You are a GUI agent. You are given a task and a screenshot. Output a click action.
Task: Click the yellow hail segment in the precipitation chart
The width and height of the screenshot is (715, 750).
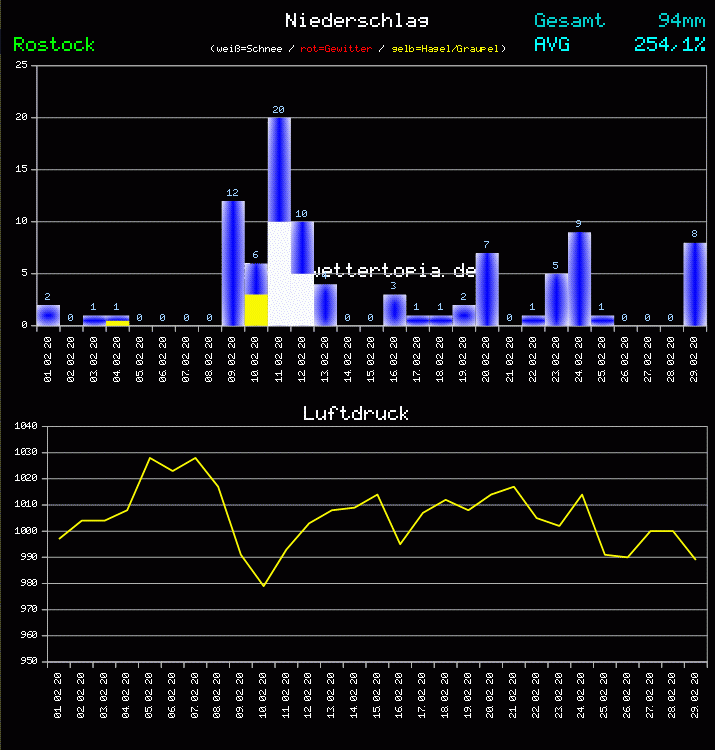[256, 309]
